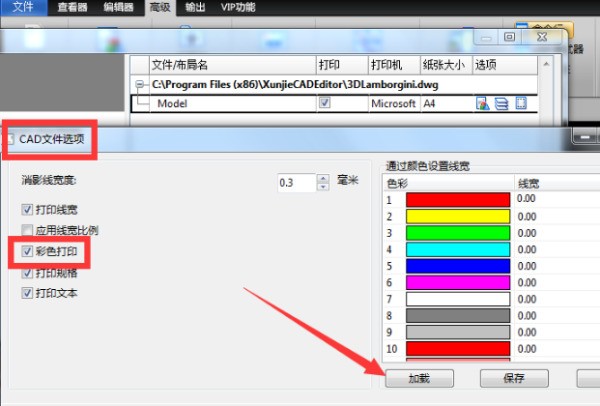Select the cyan swatch of color 4
The image size is (600, 406).
pyautogui.click(x=458, y=249)
